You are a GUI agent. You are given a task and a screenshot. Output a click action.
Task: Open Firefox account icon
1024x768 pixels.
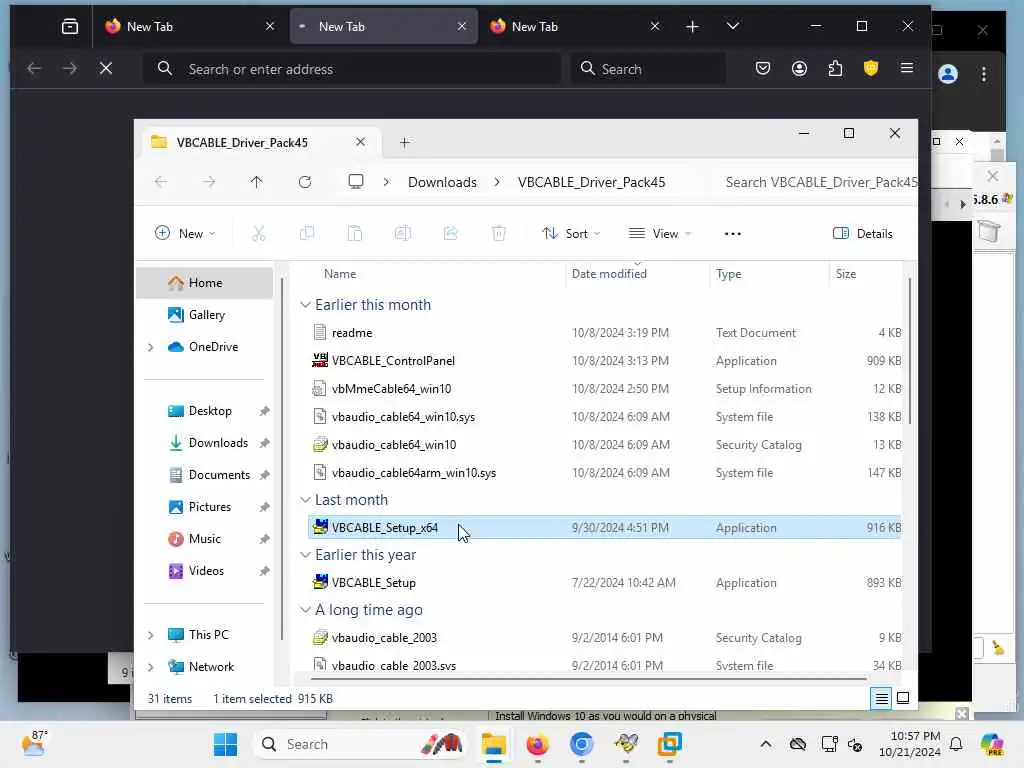pos(799,69)
